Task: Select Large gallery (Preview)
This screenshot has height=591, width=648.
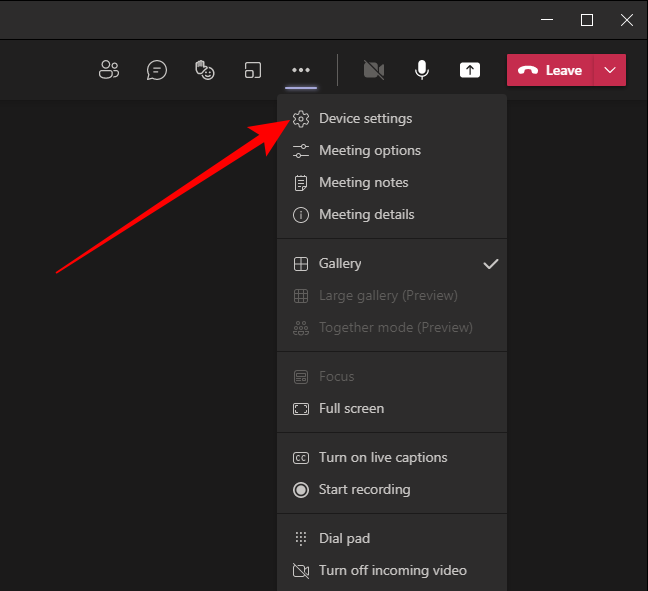Action: 392,296
